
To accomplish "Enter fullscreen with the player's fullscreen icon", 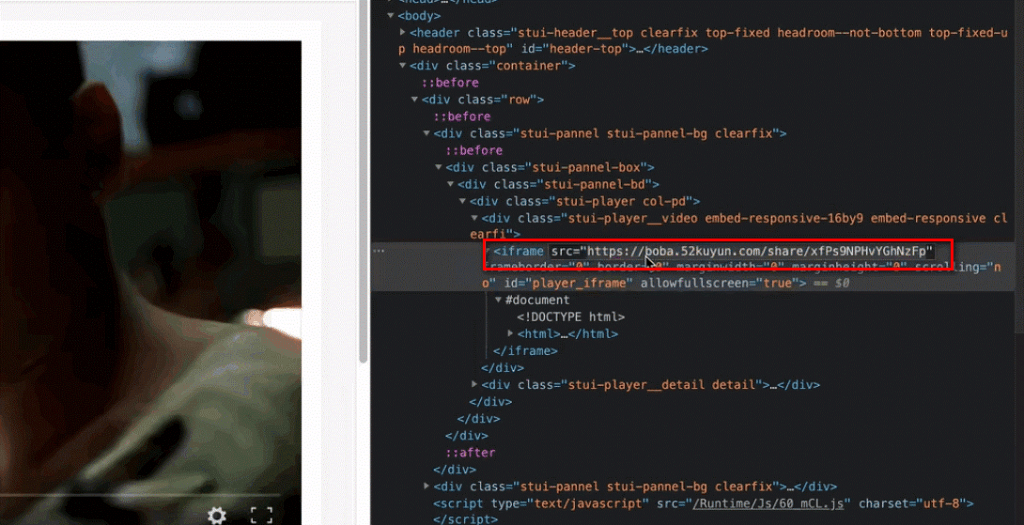I will tap(261, 516).
